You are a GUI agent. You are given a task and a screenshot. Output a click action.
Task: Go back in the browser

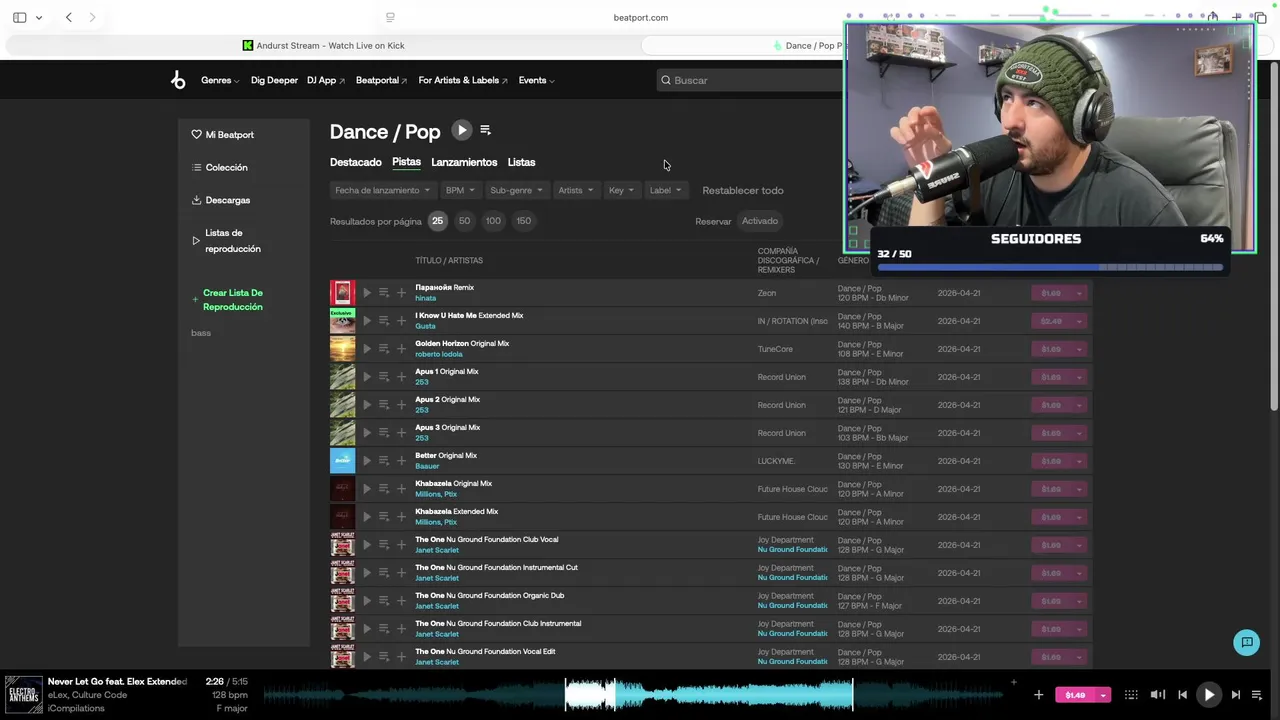point(68,17)
